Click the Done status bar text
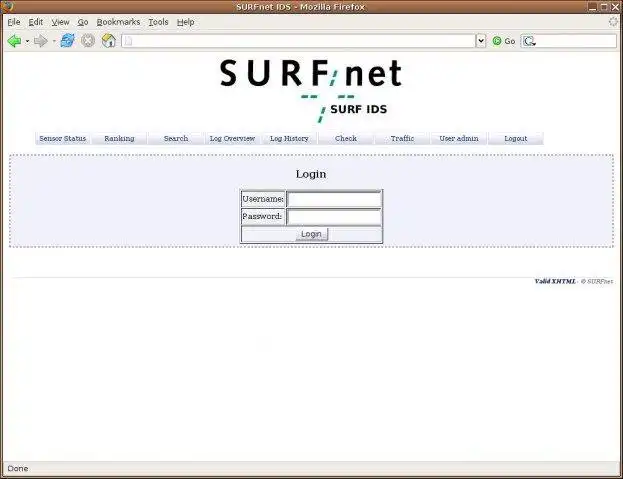Viewport: 623px width, 479px height. (x=18, y=469)
